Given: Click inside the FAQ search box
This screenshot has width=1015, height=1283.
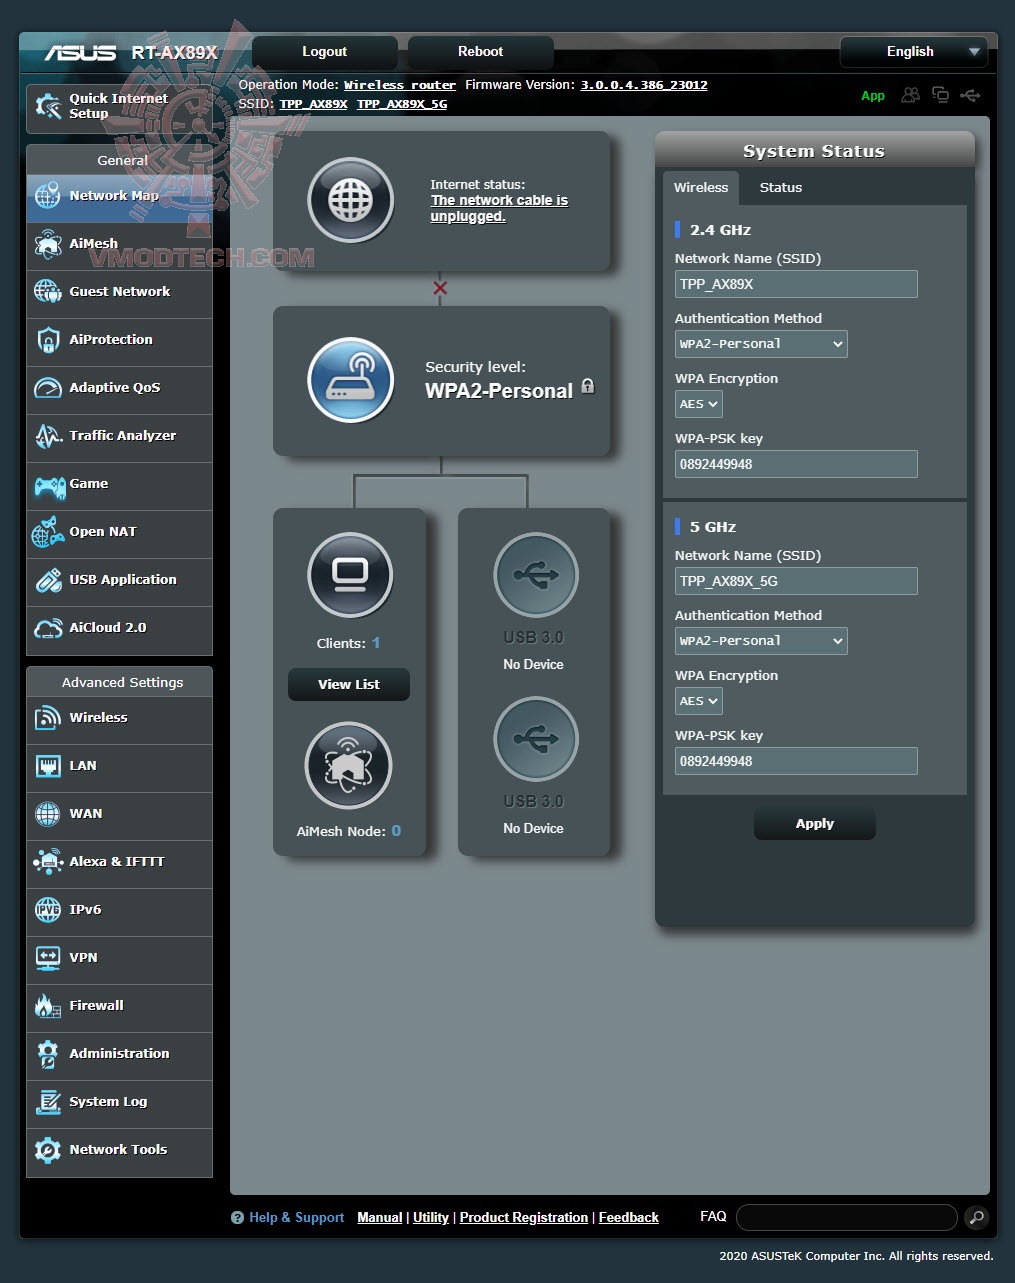Looking at the screenshot, I should (845, 1217).
